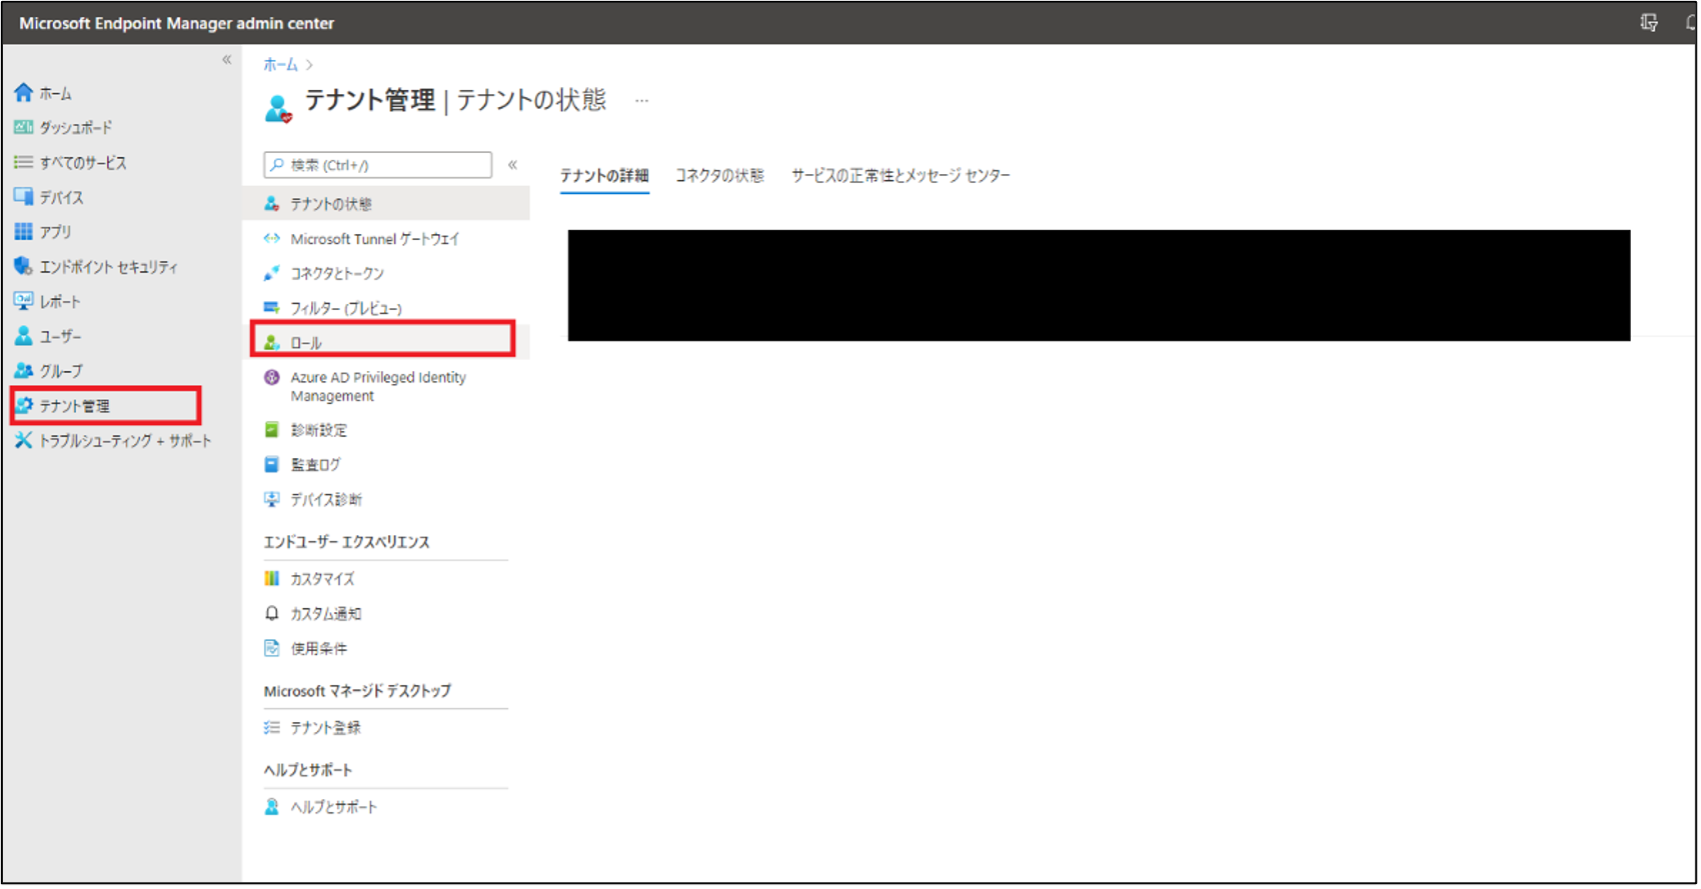1701x889 pixels.
Task: Click the Connectors and tokens icon
Action: 272,273
